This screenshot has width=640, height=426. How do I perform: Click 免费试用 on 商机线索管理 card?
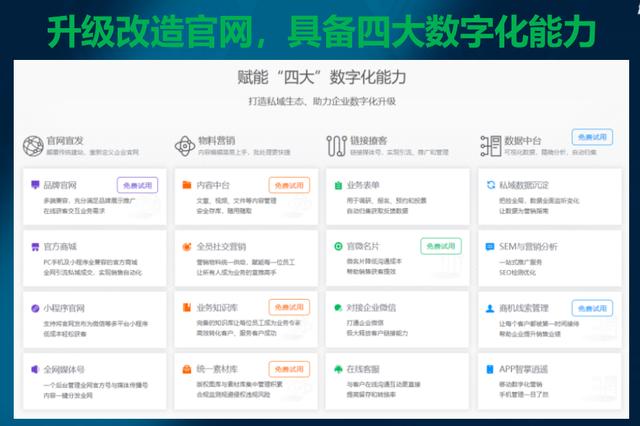[592, 308]
